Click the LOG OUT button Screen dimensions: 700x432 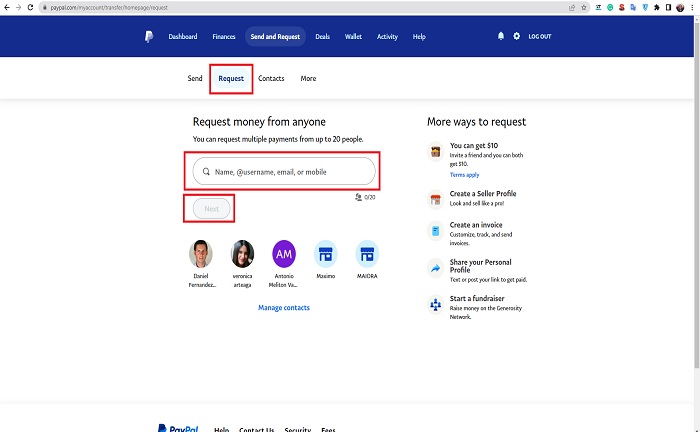[x=540, y=37]
